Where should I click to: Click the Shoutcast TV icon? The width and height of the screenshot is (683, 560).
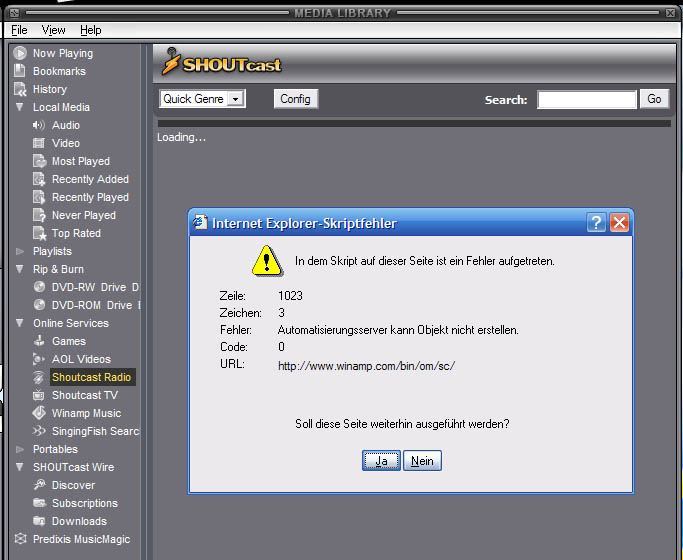(39, 395)
